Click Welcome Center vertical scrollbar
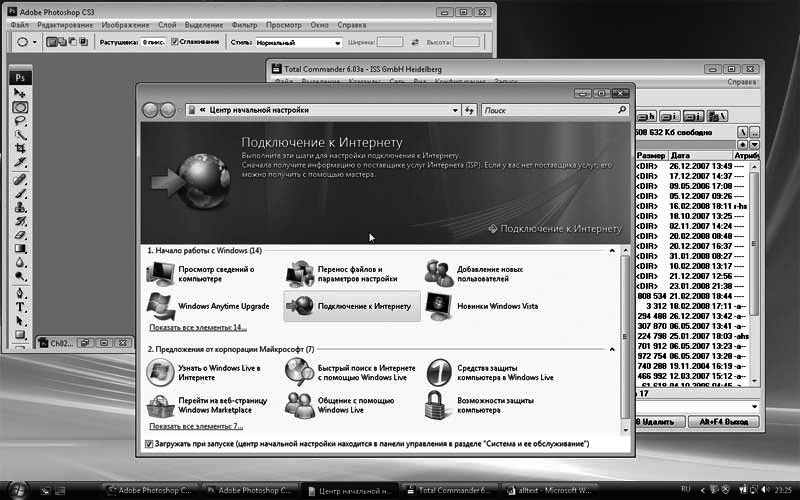 point(626,339)
